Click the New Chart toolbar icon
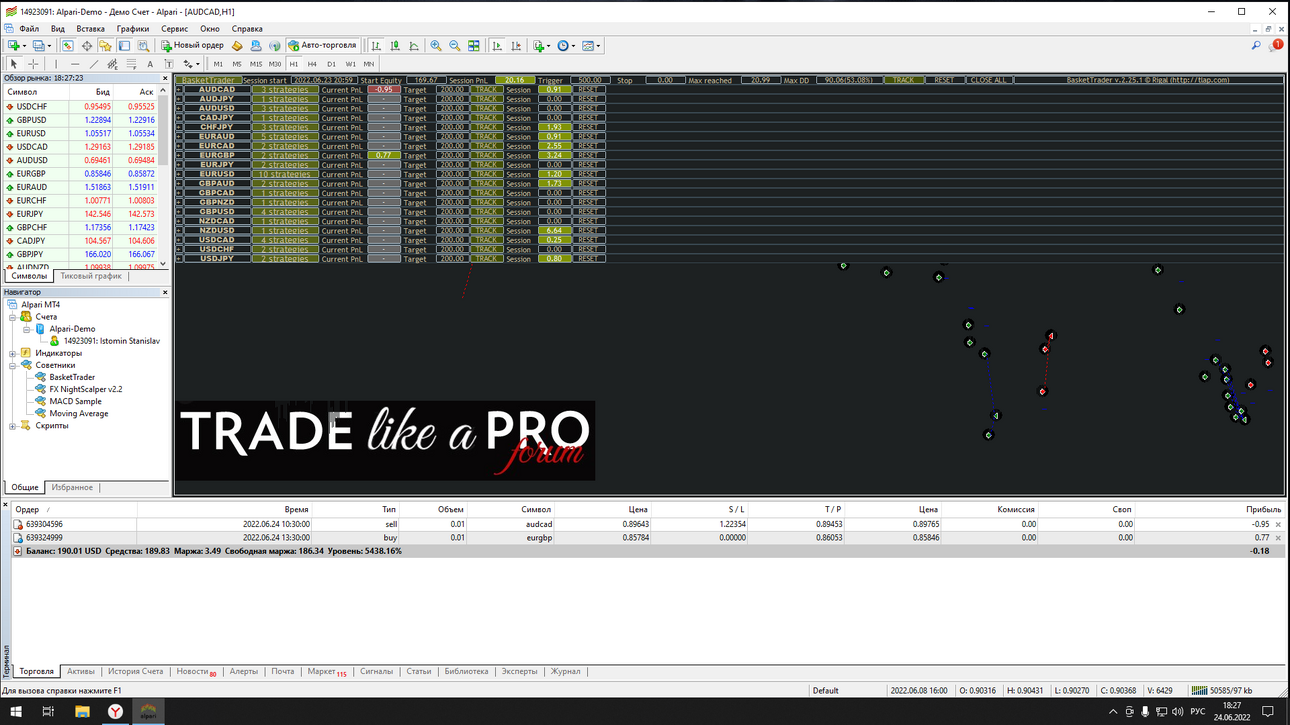The image size is (1290, 725). (x=13, y=45)
